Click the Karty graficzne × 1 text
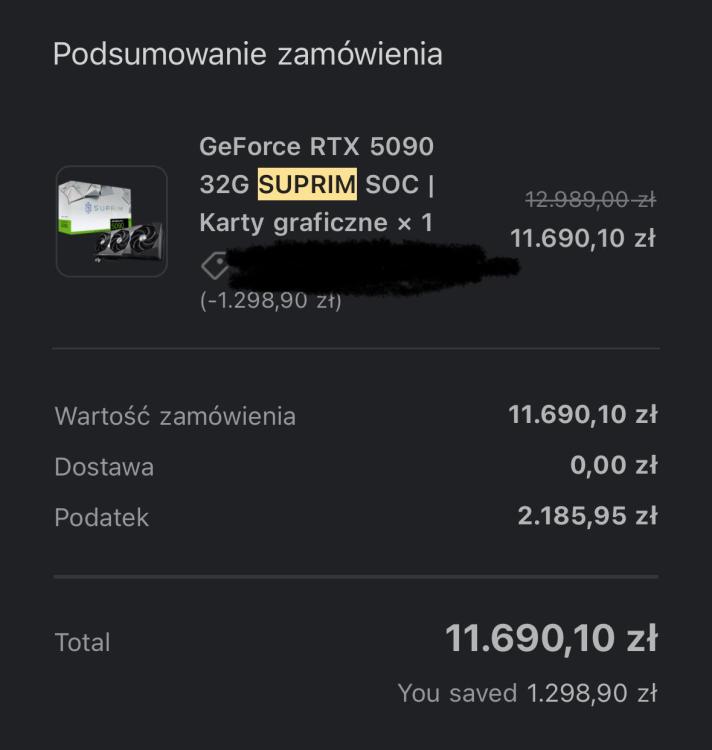Viewport: 712px width, 750px height. click(x=316, y=222)
